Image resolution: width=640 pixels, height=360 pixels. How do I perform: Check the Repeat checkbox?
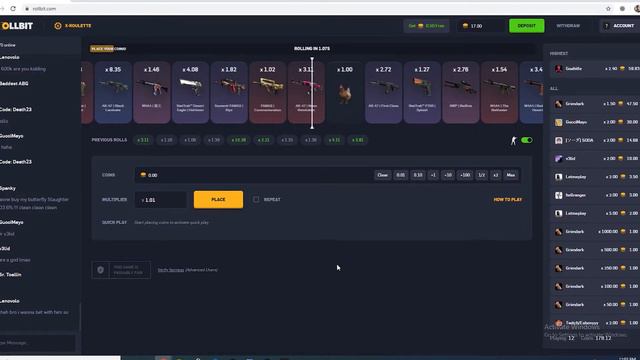(x=256, y=200)
